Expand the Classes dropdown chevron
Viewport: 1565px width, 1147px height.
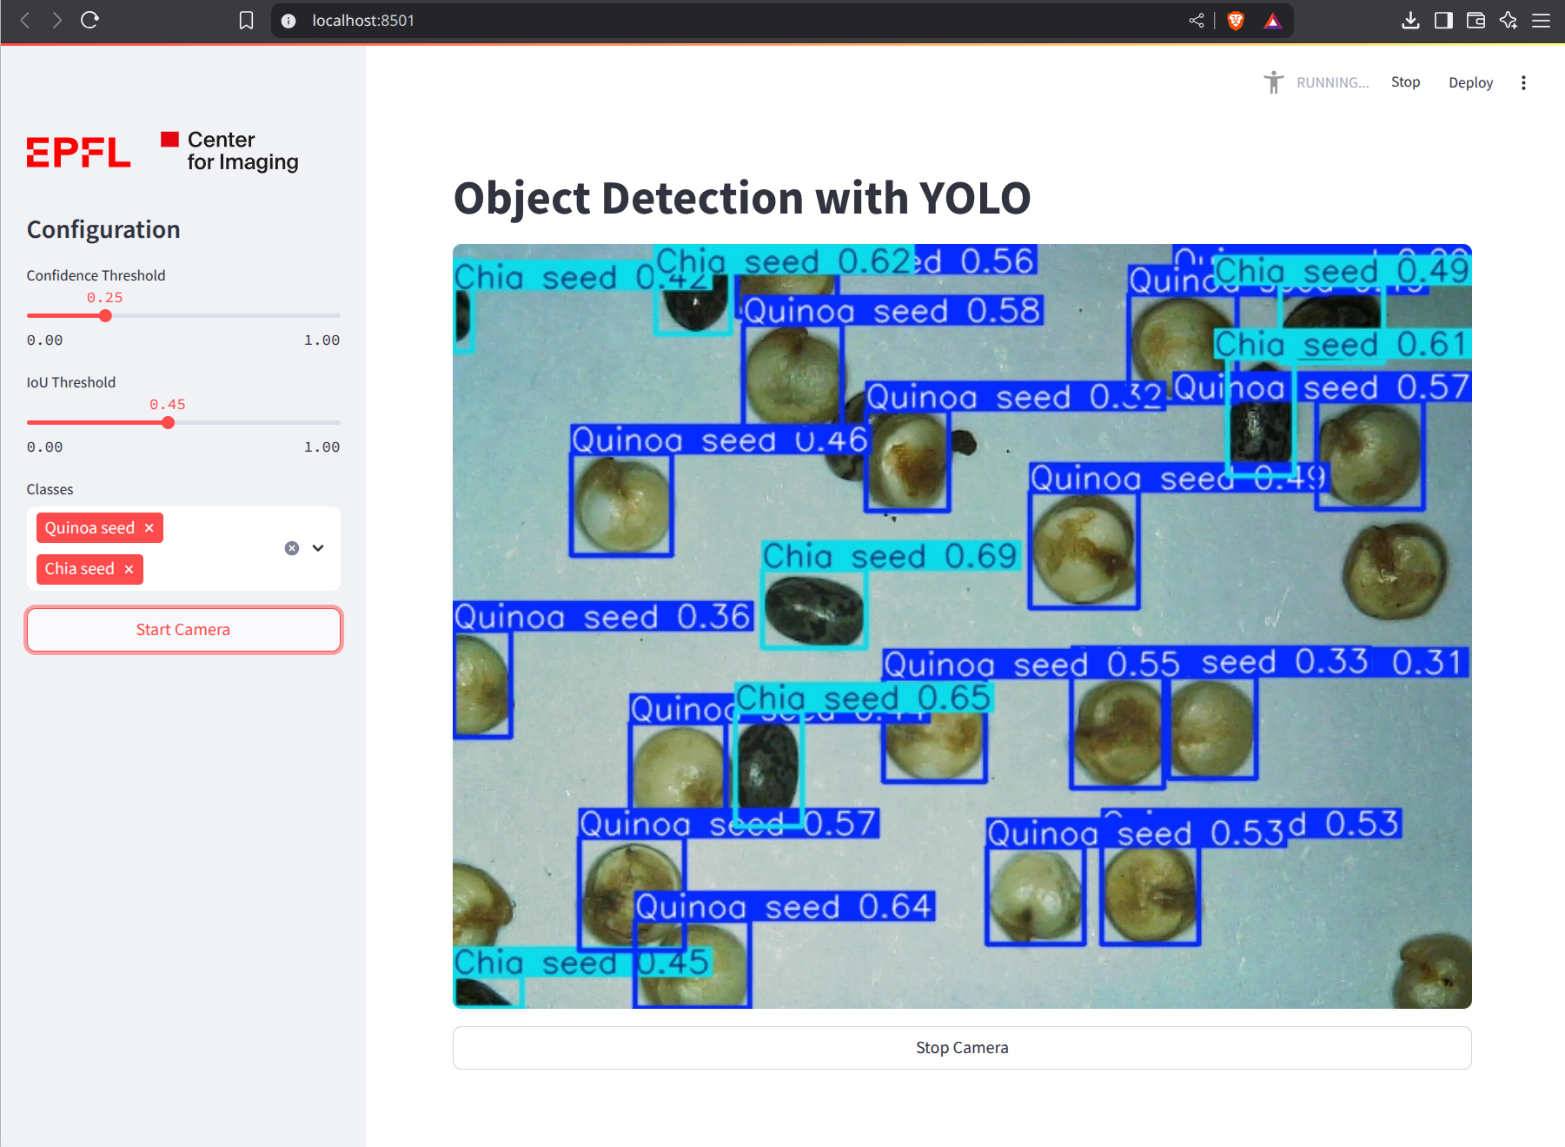click(x=318, y=548)
